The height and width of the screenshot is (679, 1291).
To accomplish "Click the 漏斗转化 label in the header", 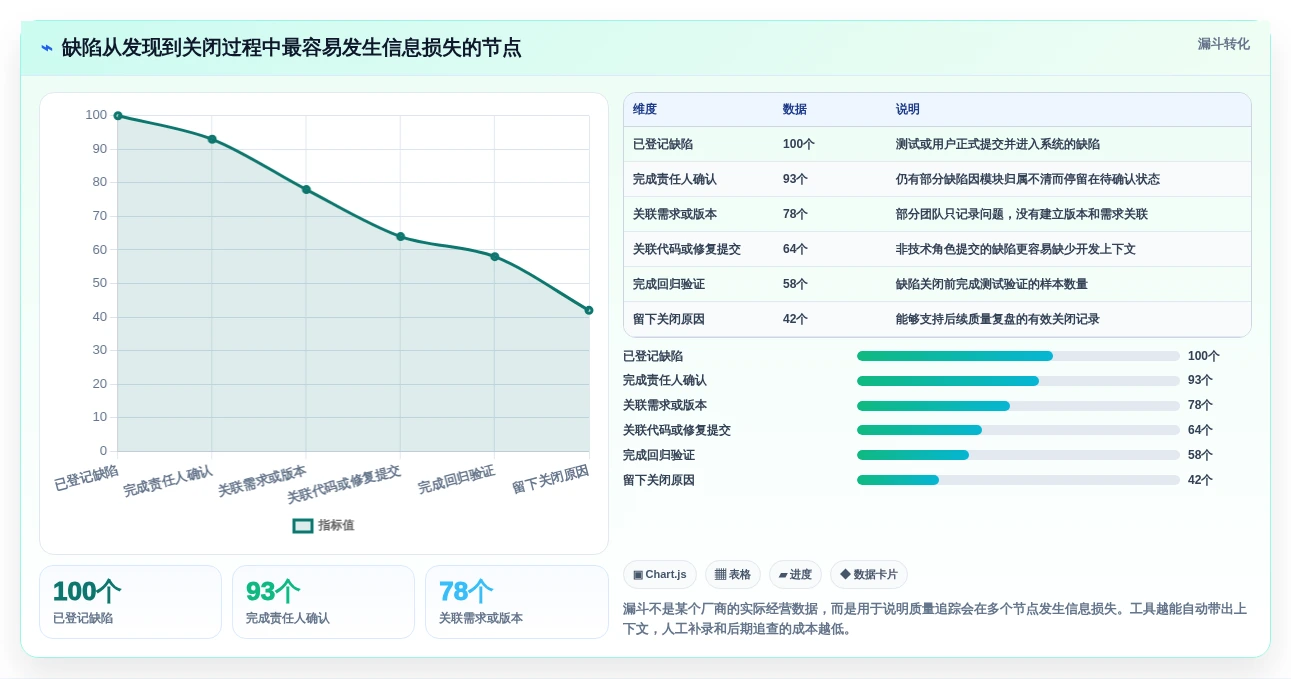I will (x=1224, y=44).
